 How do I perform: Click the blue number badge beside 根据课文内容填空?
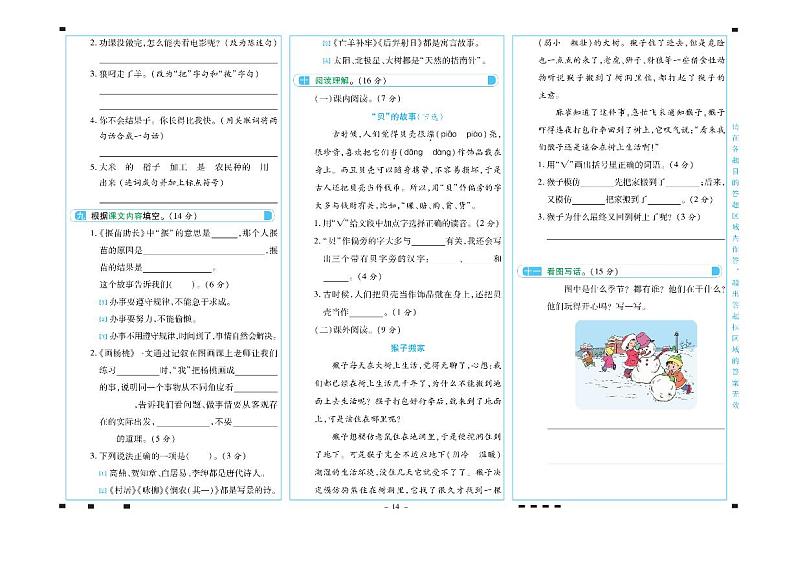pos(80,216)
